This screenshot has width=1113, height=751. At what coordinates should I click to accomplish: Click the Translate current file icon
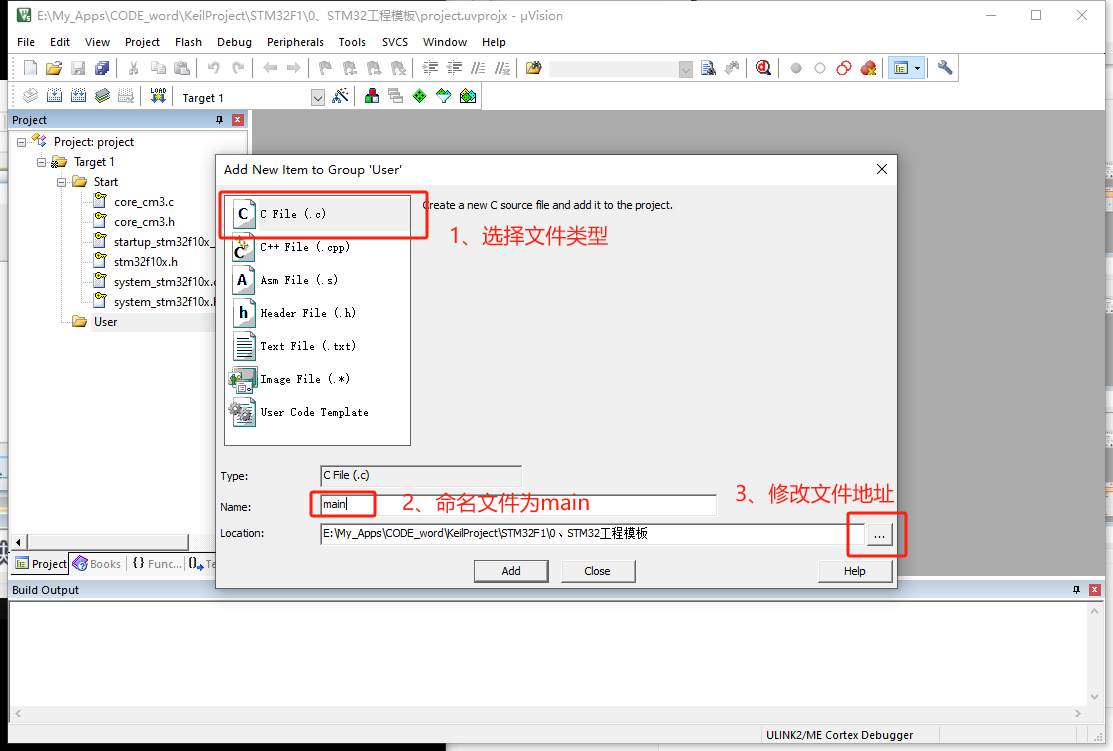(x=30, y=96)
